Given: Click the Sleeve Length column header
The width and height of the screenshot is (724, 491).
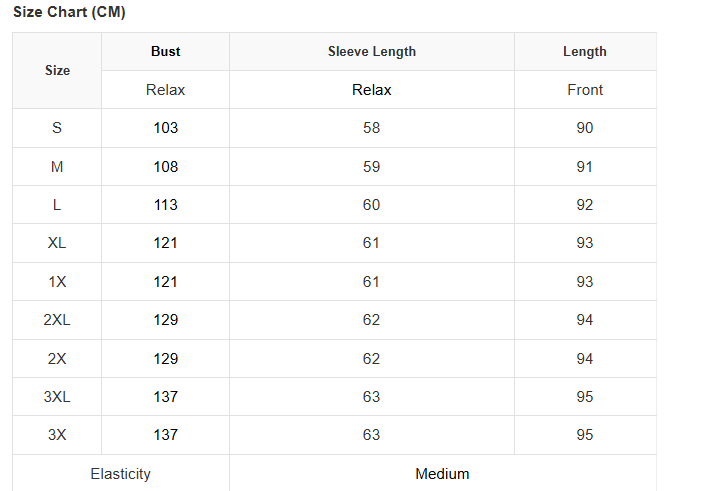Looking at the screenshot, I should 372,51.
